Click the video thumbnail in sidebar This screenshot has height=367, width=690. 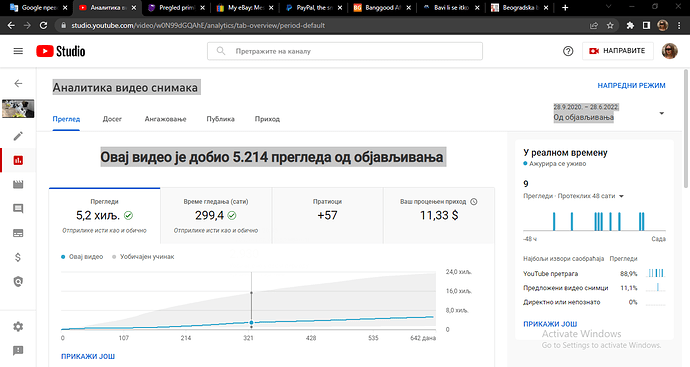point(18,109)
